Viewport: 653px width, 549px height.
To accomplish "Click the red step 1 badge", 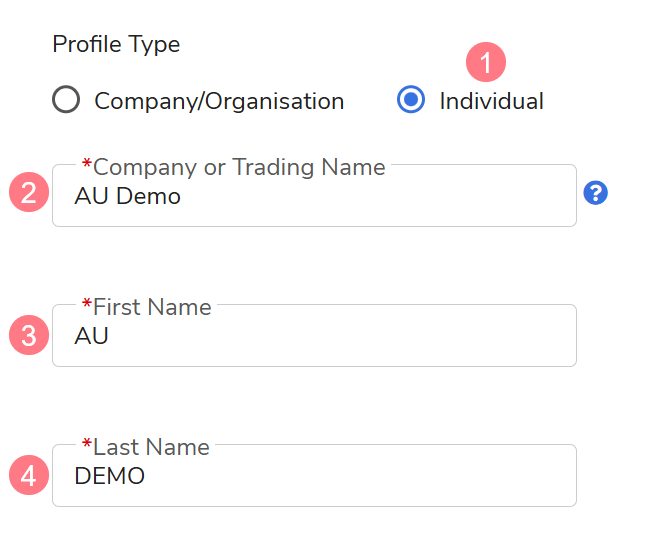I will pos(486,63).
